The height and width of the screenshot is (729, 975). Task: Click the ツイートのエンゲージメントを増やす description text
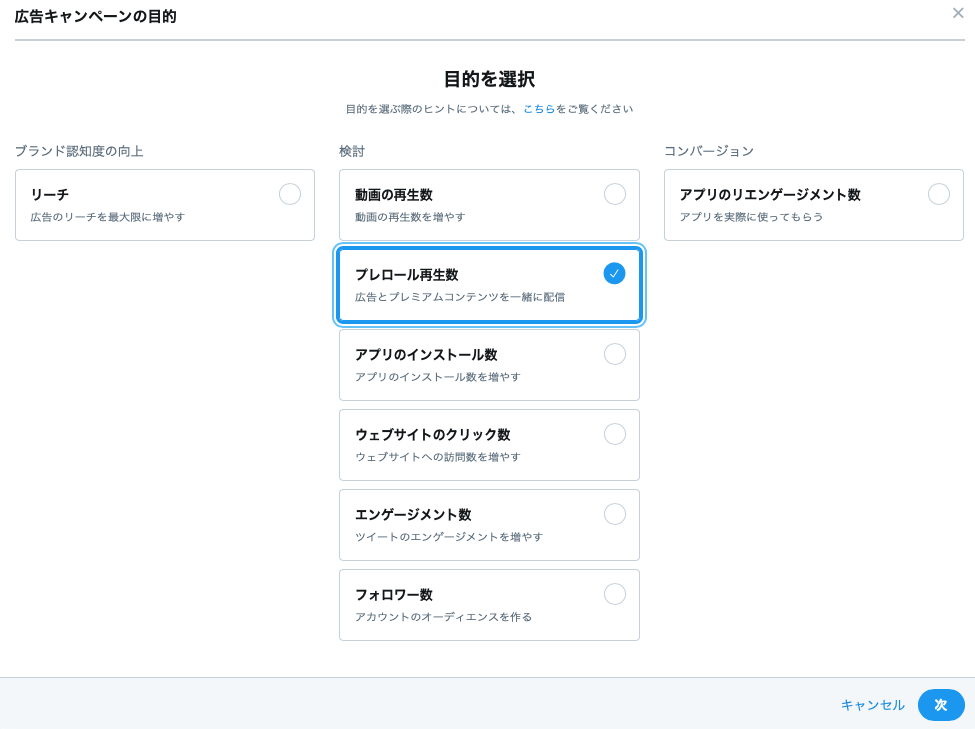pyautogui.click(x=449, y=537)
